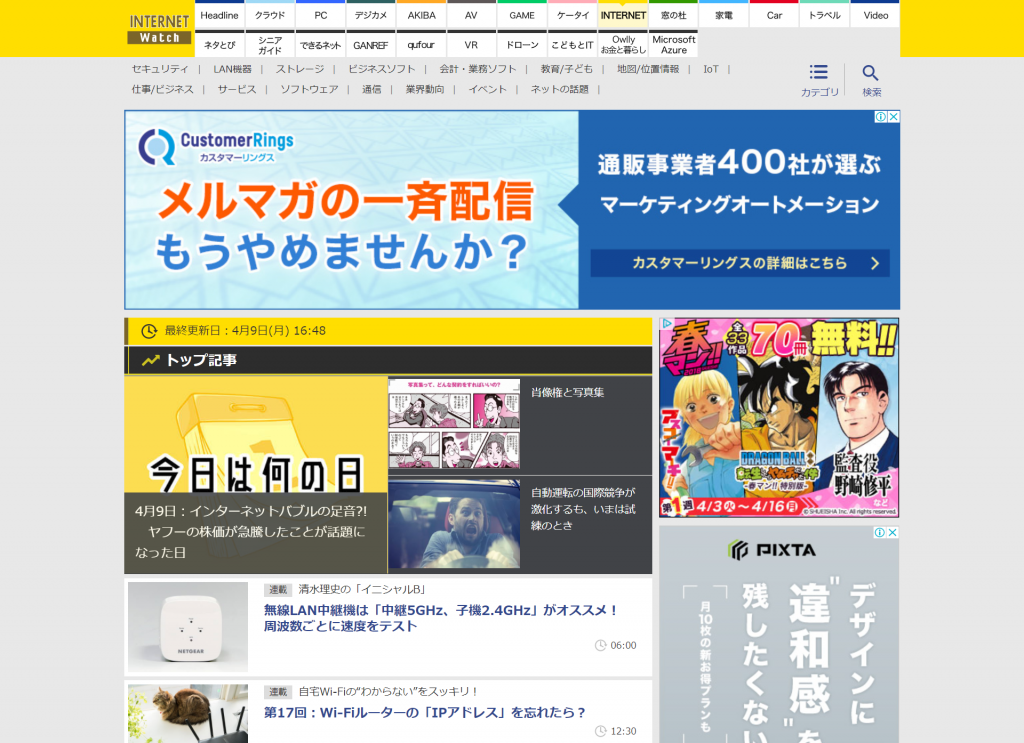The height and width of the screenshot is (743, 1024).
Task: Select the AKIBA tab
Action: point(421,14)
